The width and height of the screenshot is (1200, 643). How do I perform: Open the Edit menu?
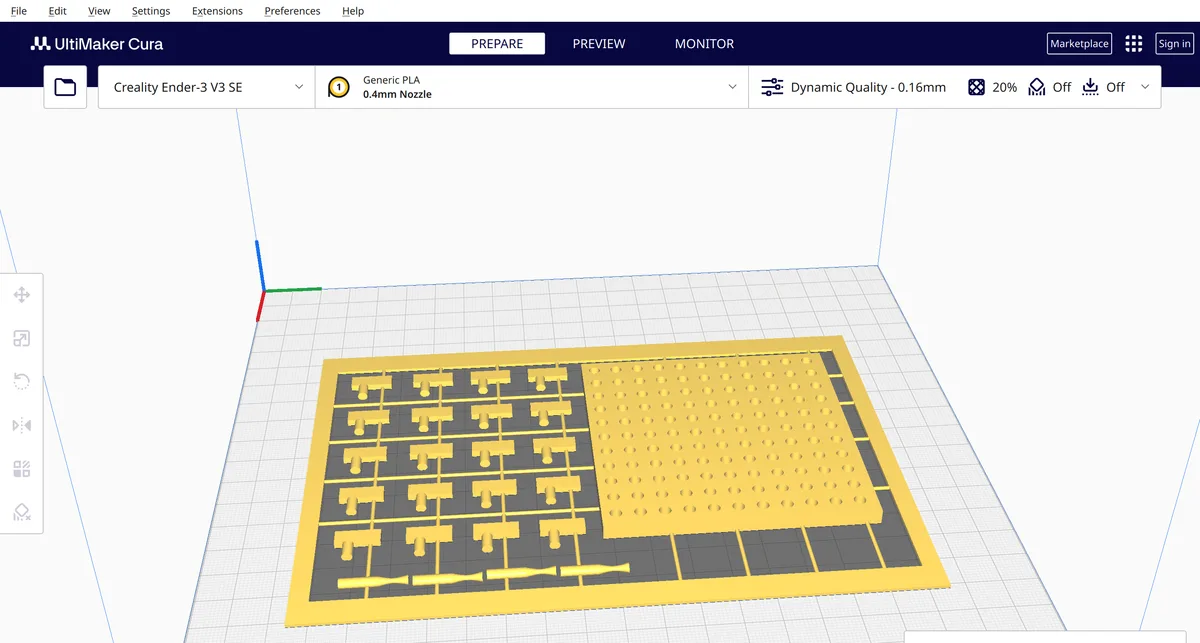(x=57, y=11)
